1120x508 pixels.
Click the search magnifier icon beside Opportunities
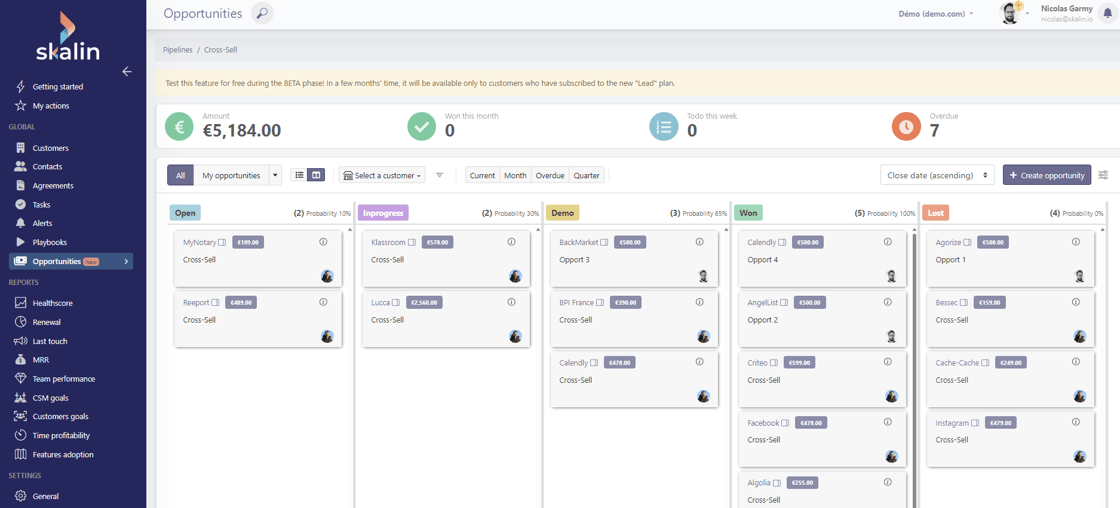click(262, 13)
